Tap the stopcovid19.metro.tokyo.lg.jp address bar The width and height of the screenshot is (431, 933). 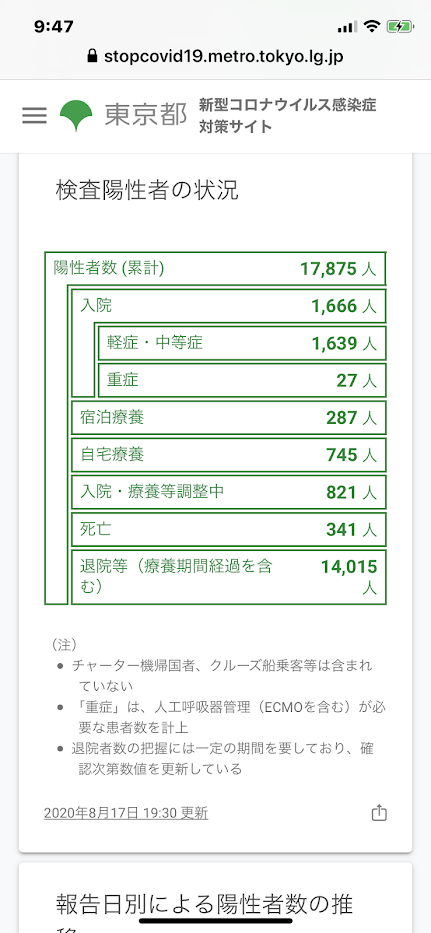coord(216,57)
